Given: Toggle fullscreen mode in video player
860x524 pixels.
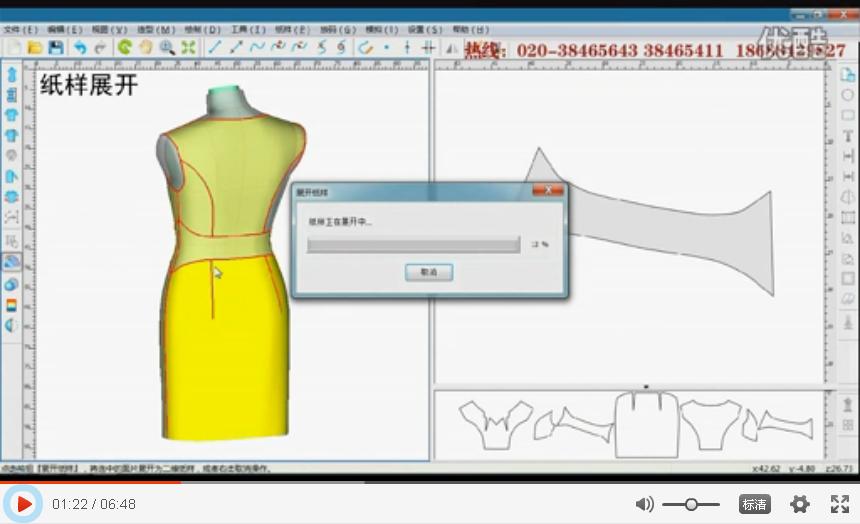Looking at the screenshot, I should [840, 504].
